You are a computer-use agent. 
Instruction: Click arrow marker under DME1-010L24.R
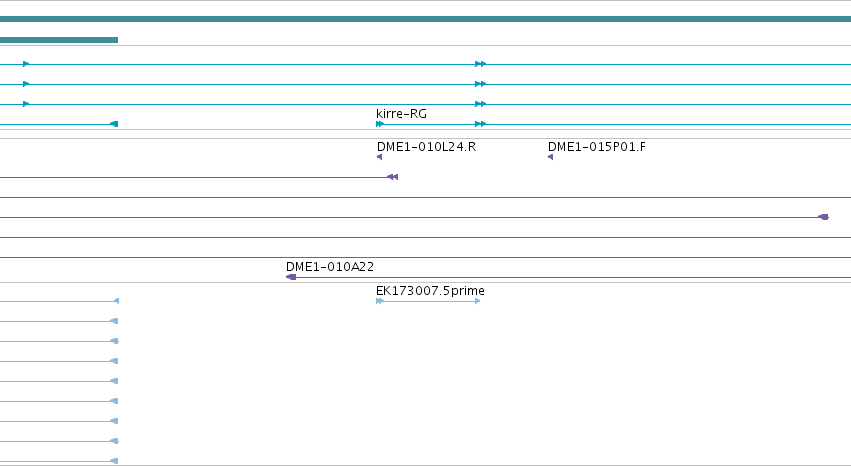pyautogui.click(x=379, y=157)
